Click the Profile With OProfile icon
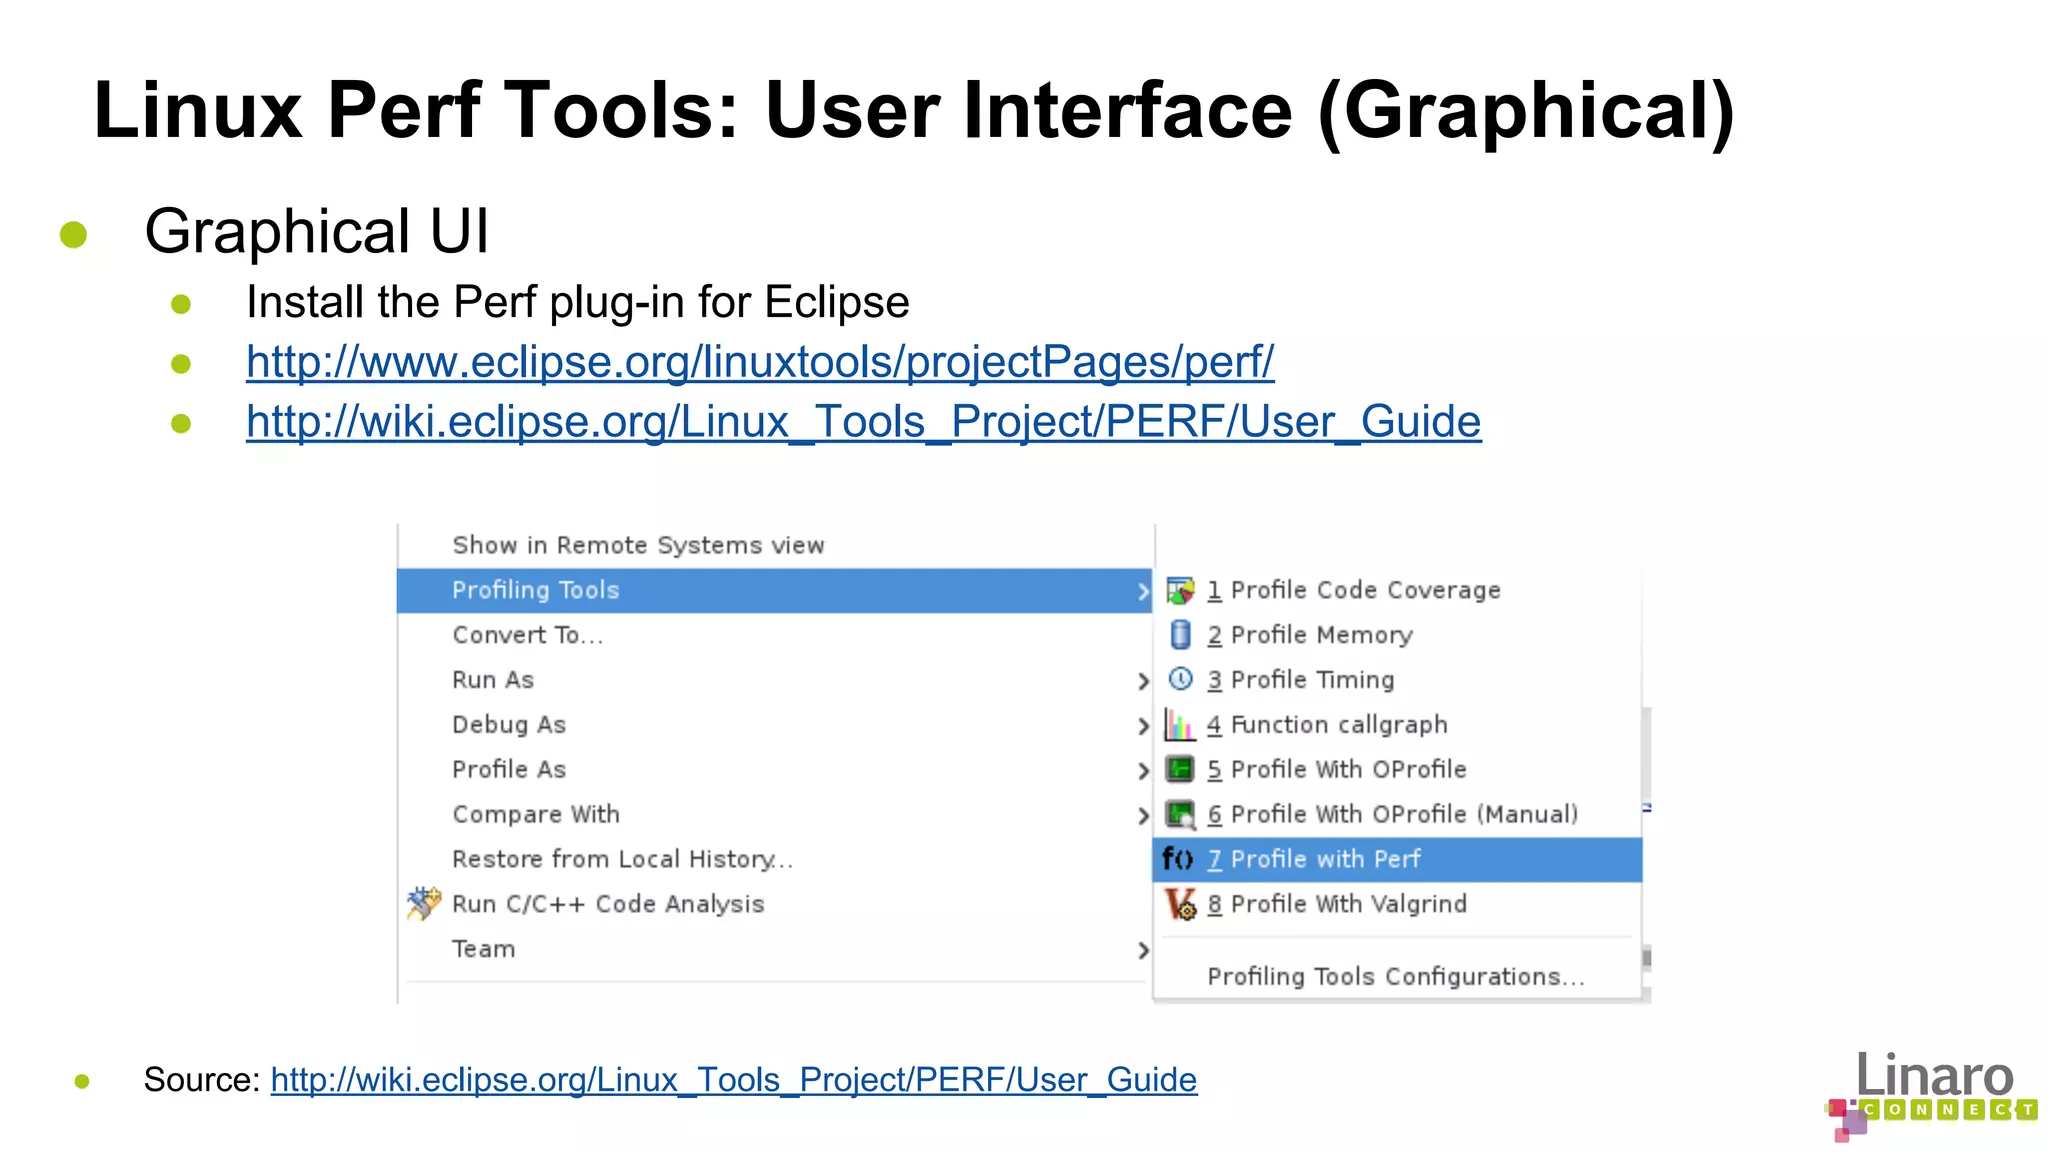This screenshot has width=2048, height=1152. [x=1180, y=769]
